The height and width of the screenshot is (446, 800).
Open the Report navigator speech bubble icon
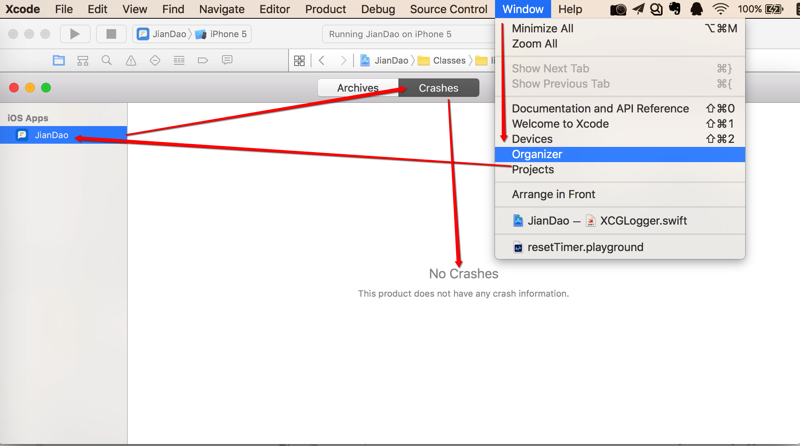click(x=227, y=60)
